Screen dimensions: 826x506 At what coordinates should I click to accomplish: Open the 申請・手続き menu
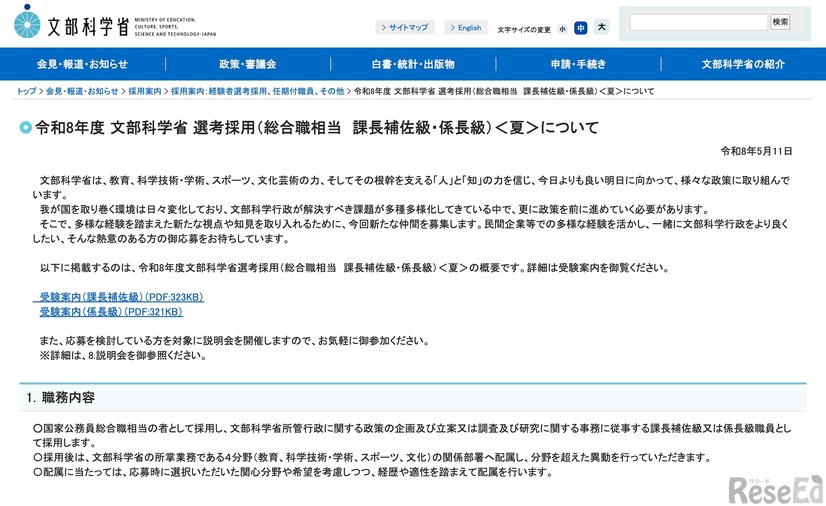click(578, 64)
